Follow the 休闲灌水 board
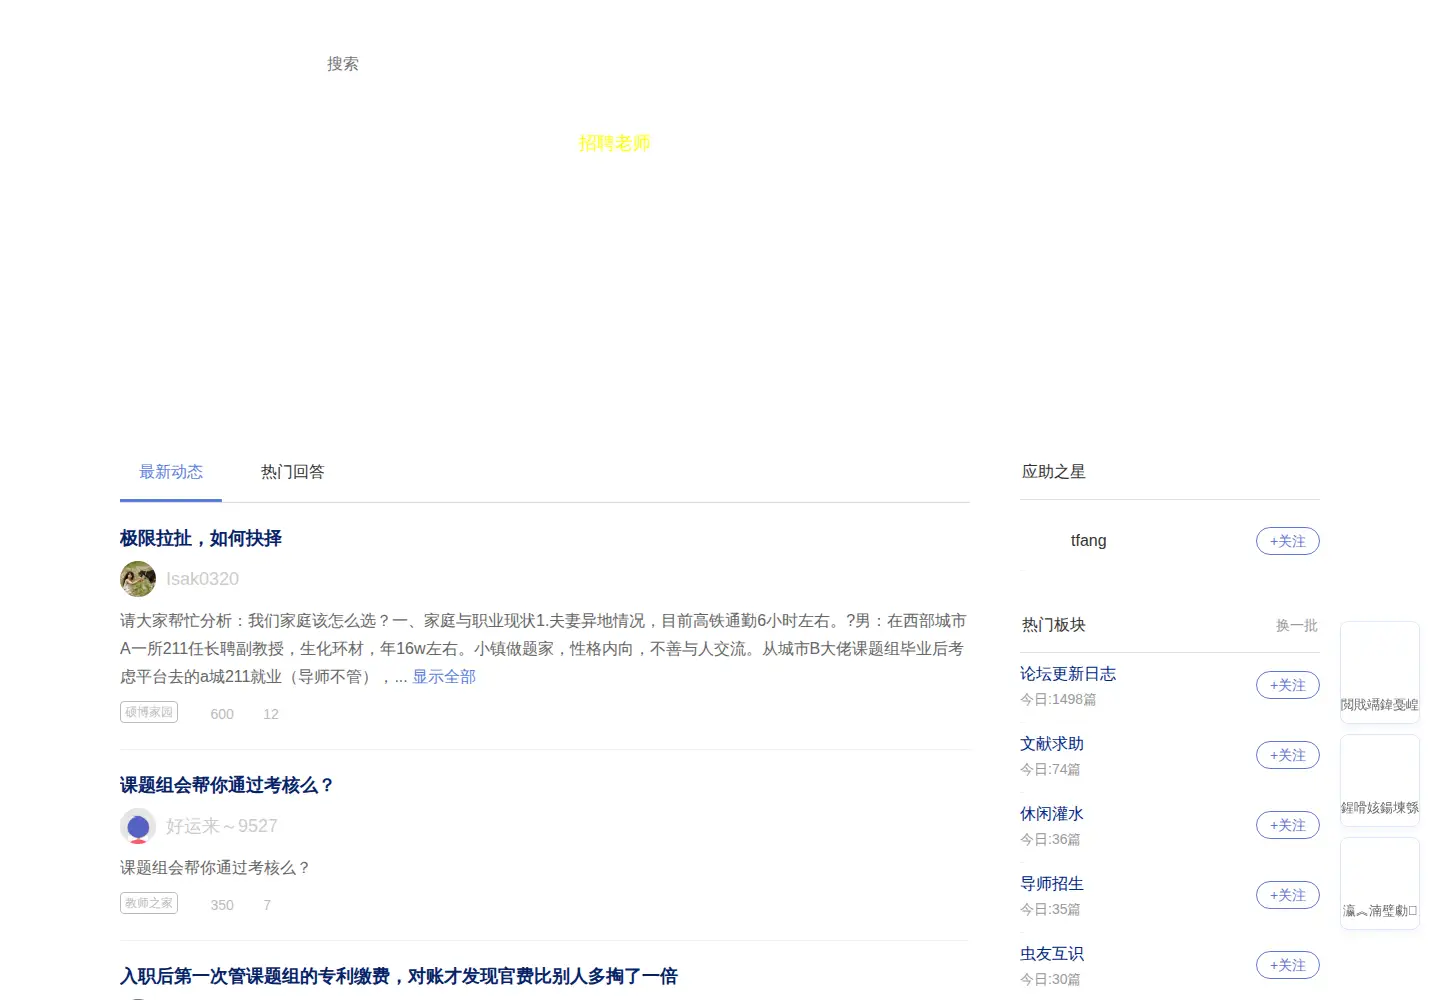The image size is (1440, 1000). pos(1288,825)
